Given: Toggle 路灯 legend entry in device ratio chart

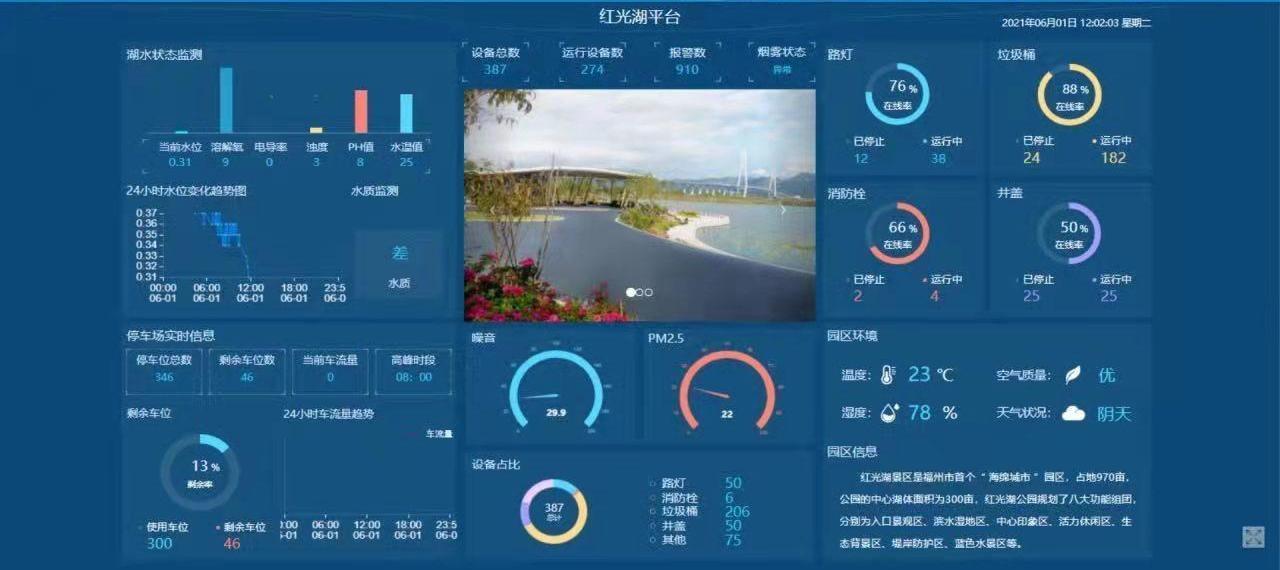Looking at the screenshot, I should [673, 483].
